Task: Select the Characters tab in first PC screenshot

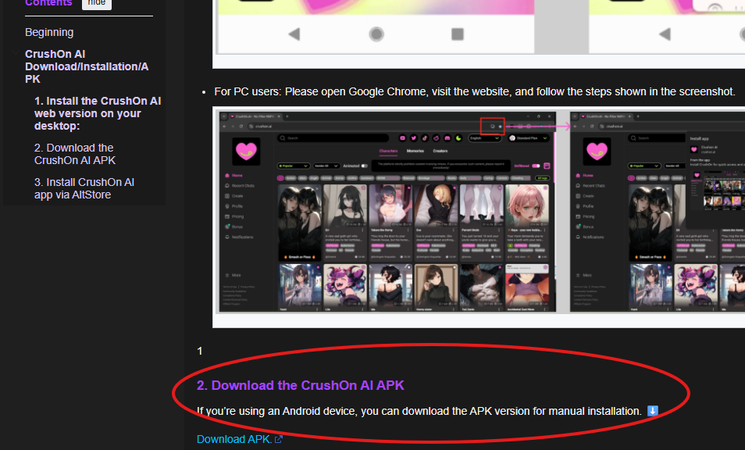Action: (x=388, y=151)
